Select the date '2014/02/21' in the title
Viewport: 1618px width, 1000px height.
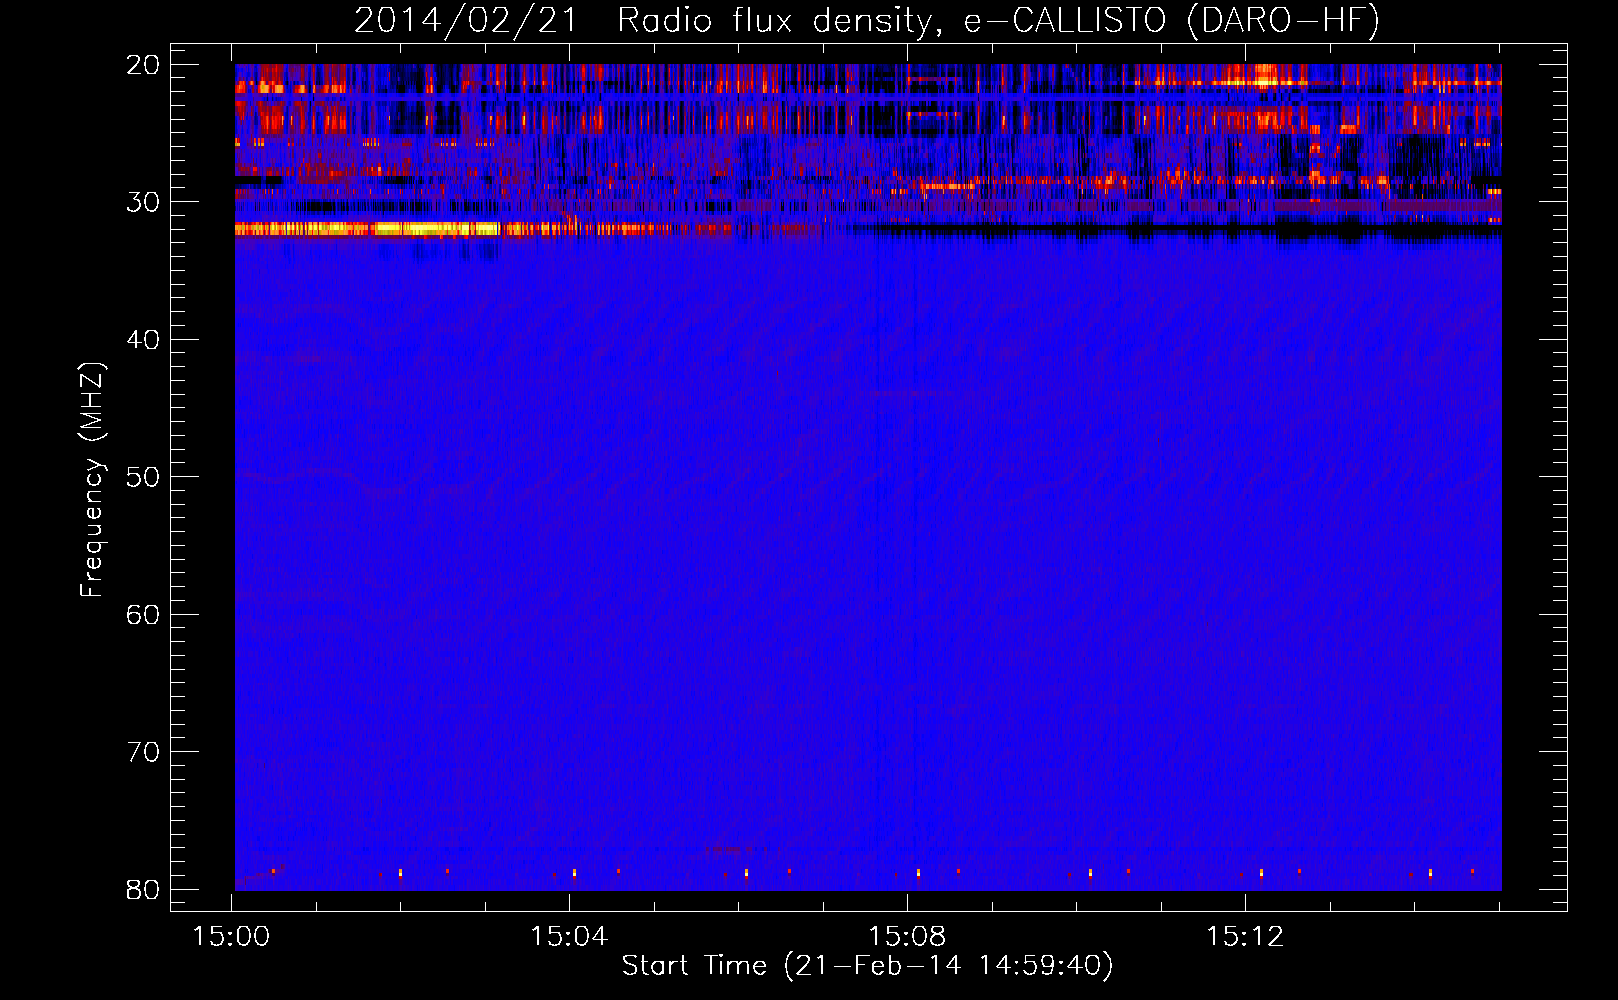(466, 21)
